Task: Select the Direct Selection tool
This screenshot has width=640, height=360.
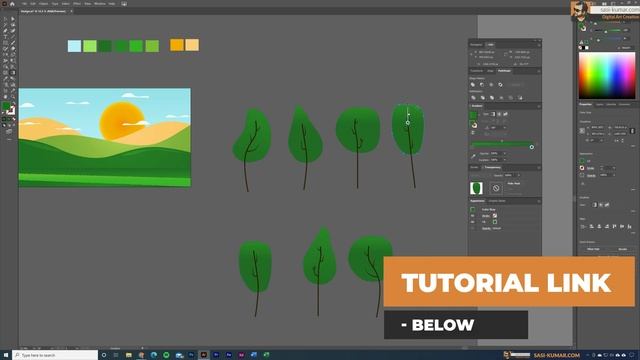Action: pos(13,19)
